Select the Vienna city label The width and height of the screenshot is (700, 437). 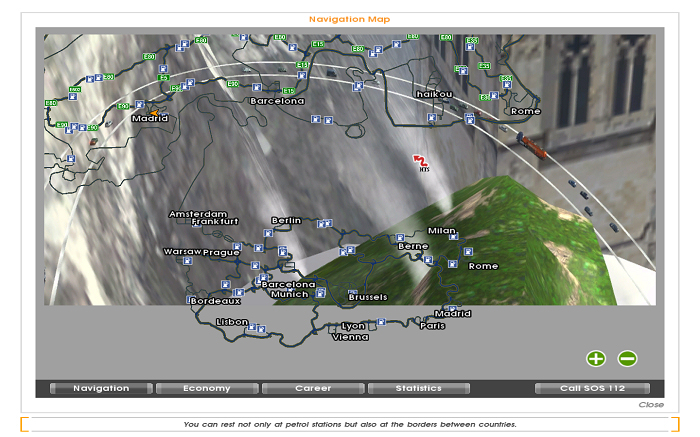350,337
